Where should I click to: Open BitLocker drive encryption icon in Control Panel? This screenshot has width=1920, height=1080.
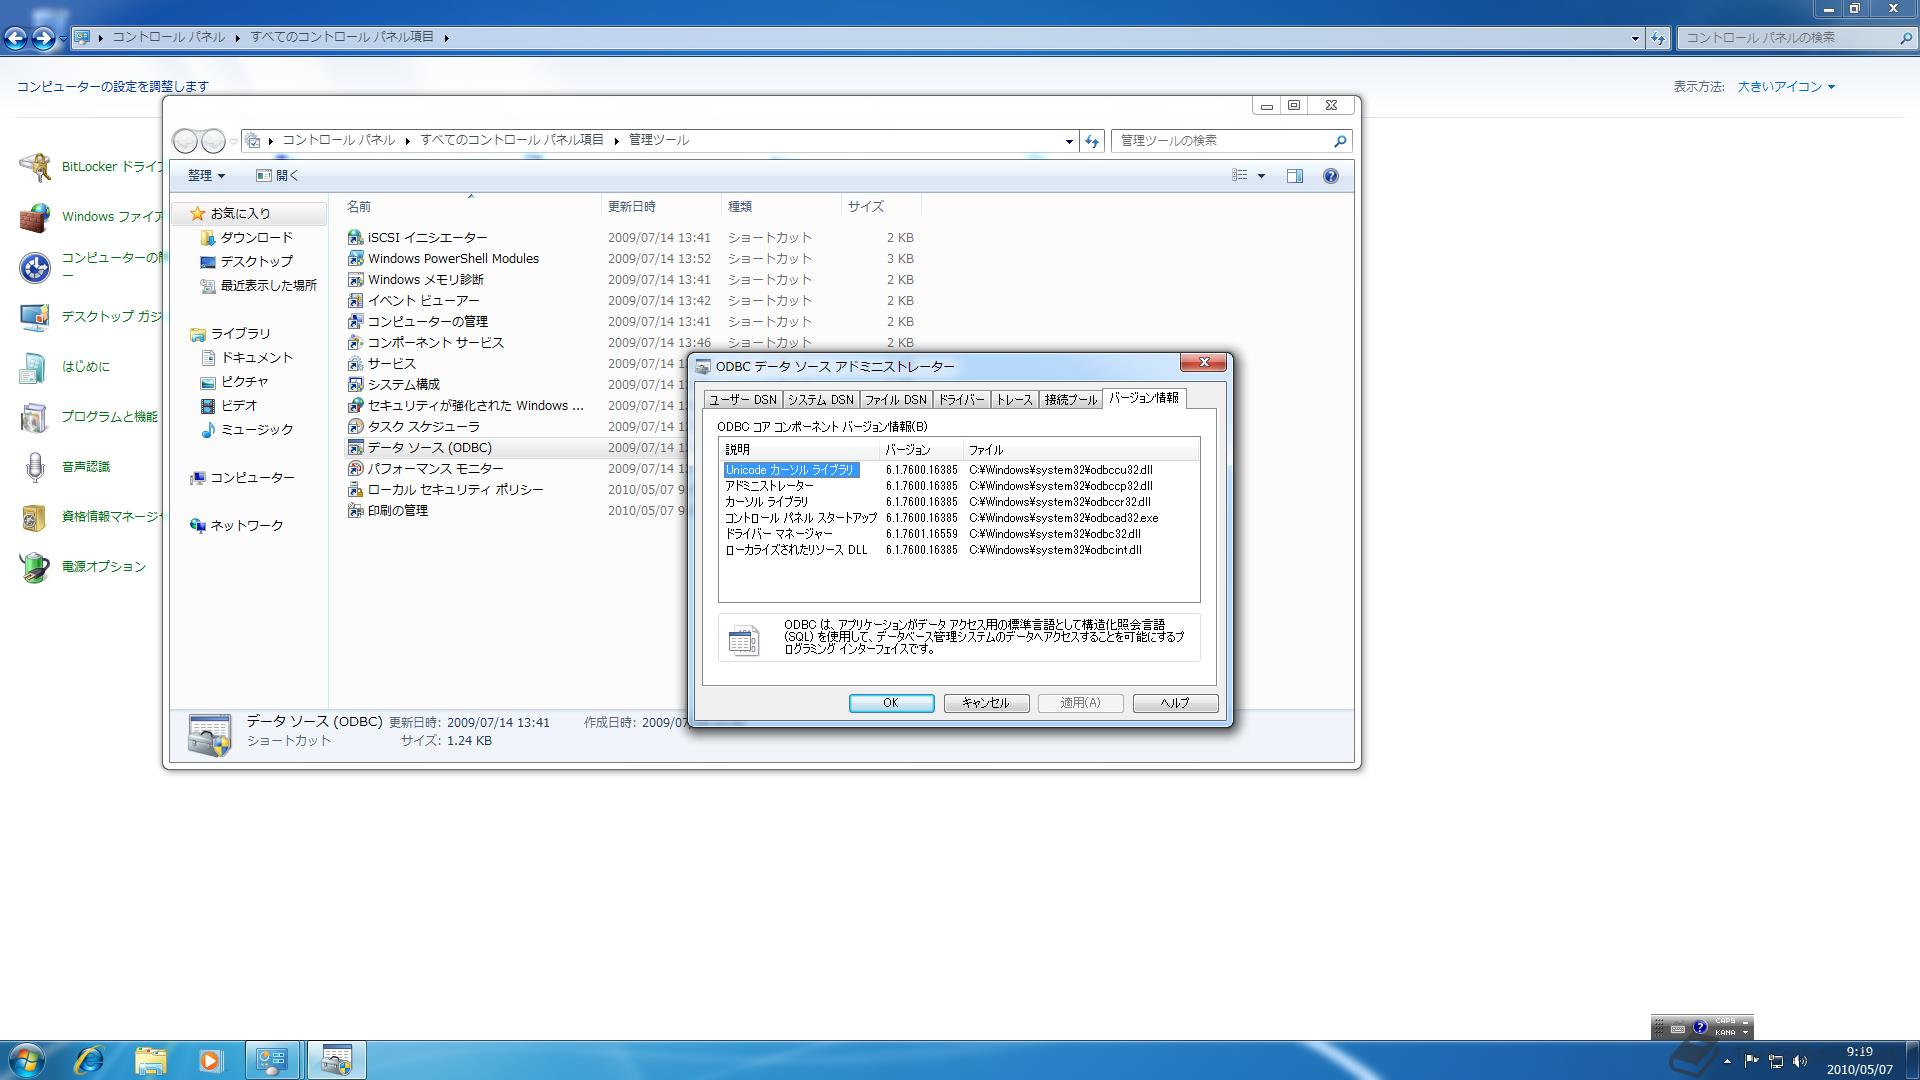[x=35, y=167]
